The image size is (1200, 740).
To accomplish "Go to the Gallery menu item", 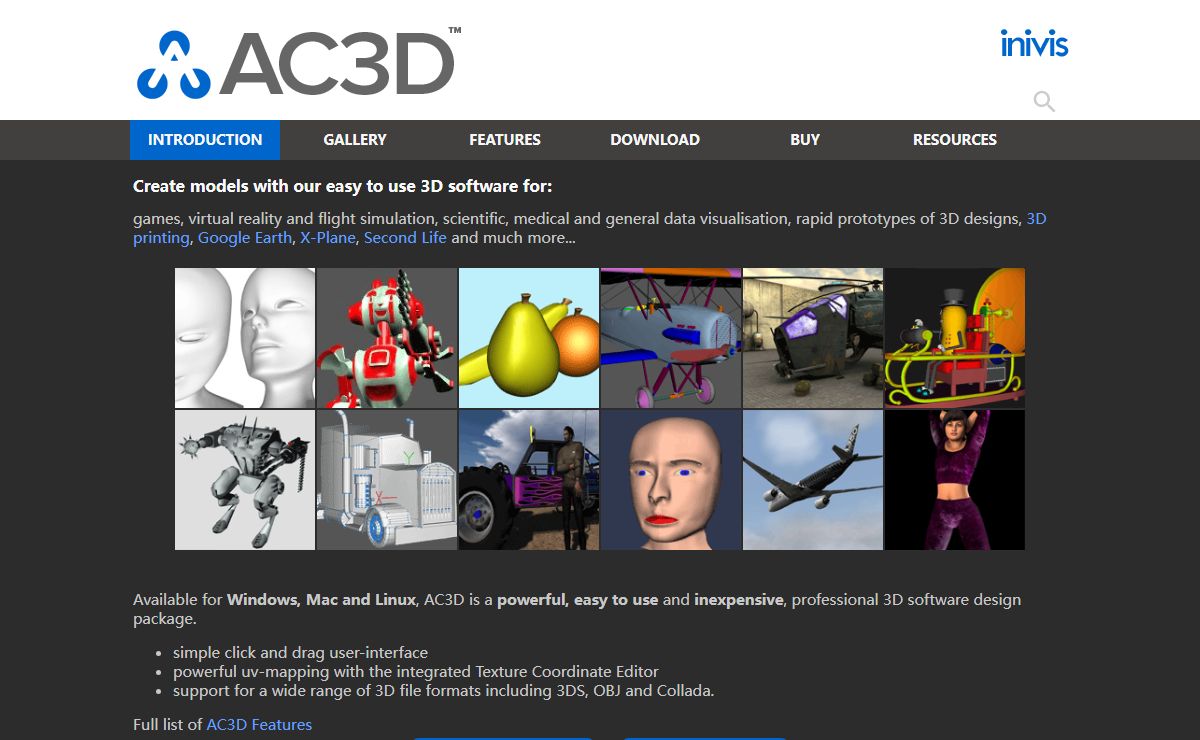I will (355, 140).
